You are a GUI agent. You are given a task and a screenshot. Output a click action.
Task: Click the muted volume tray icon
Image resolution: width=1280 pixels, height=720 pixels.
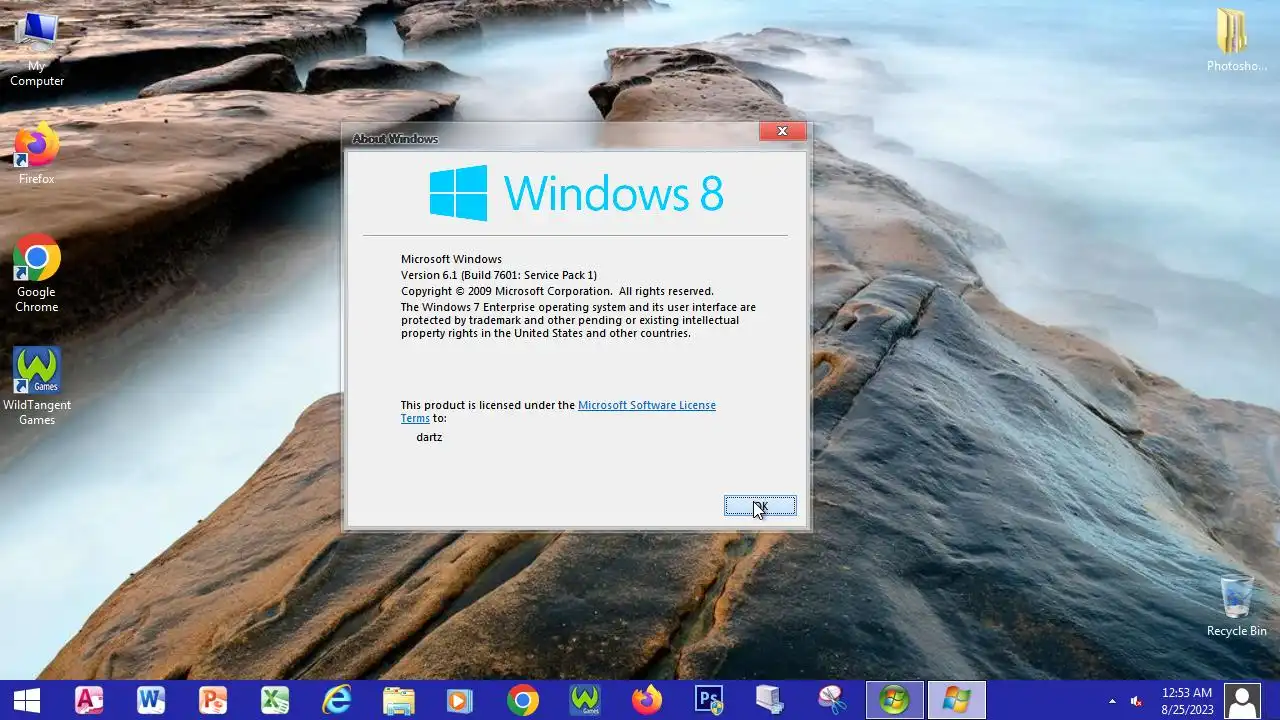1136,701
